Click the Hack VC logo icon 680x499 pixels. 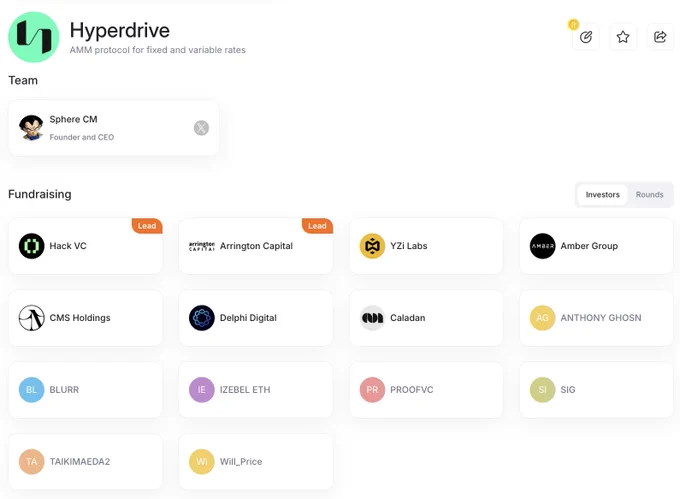(x=32, y=246)
